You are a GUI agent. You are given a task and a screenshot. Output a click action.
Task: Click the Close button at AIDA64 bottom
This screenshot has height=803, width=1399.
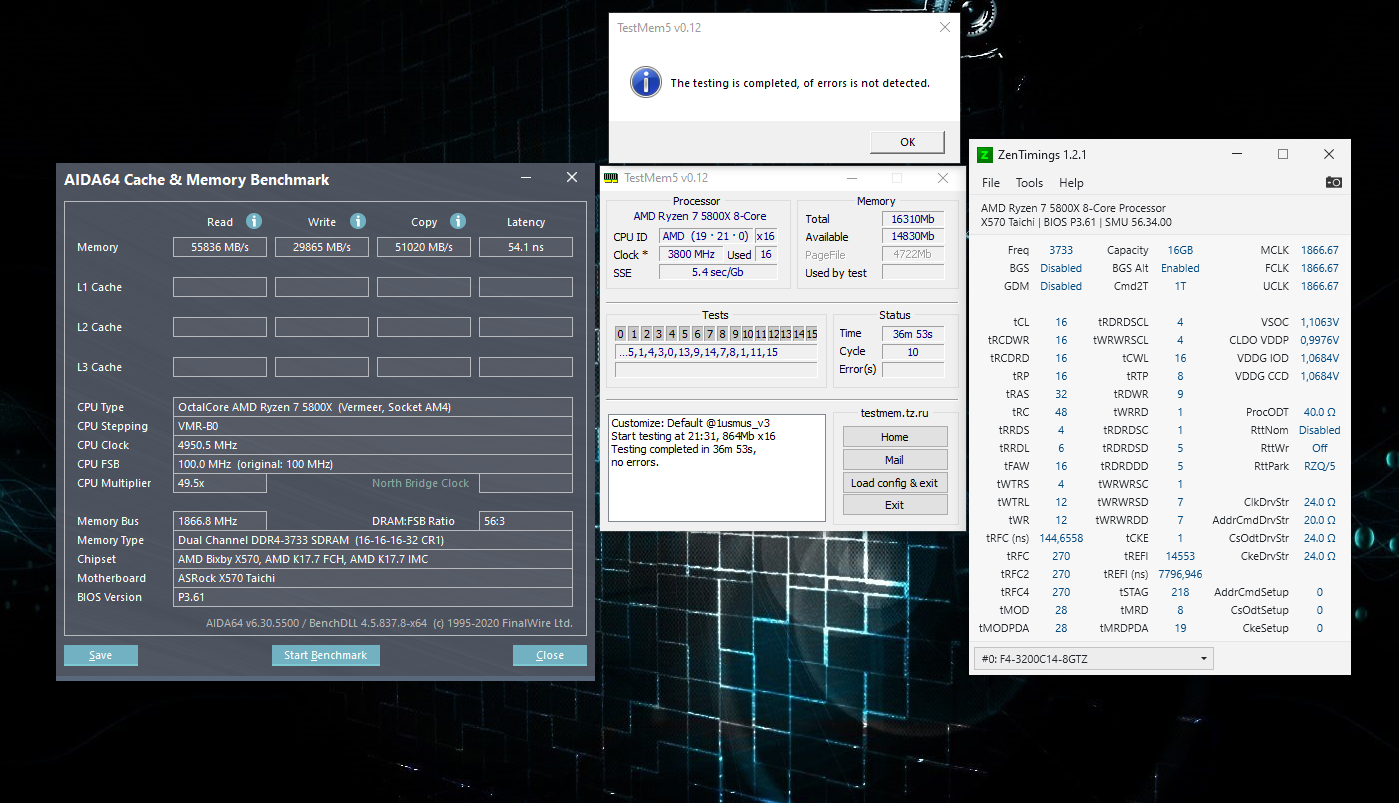click(x=550, y=655)
